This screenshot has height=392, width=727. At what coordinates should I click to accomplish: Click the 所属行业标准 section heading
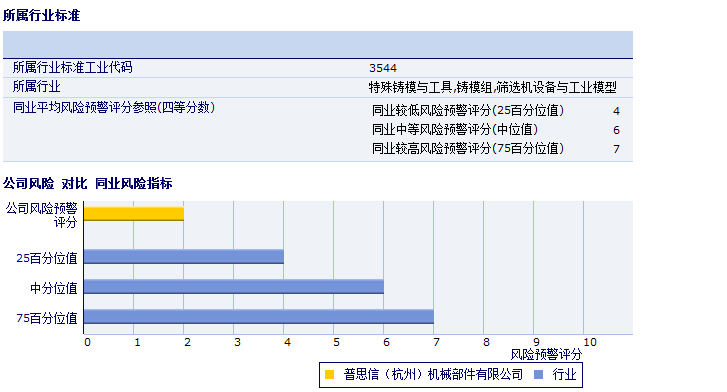pos(42,15)
